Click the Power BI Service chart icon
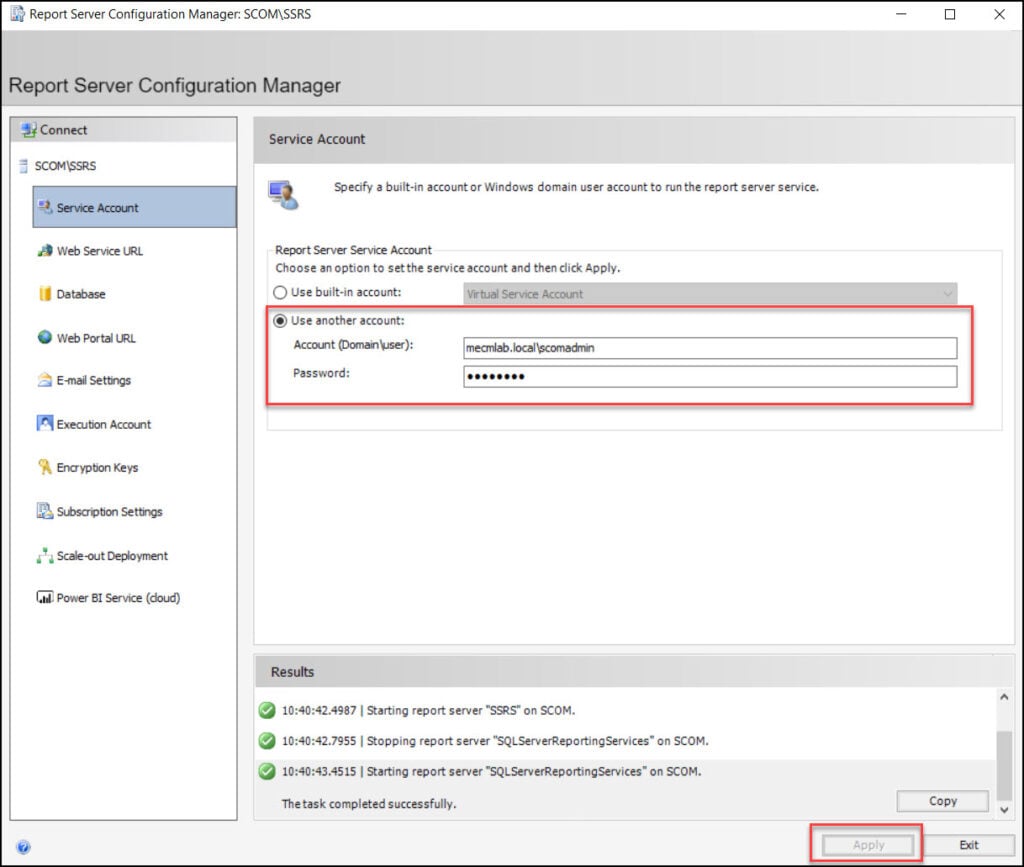 [44, 597]
